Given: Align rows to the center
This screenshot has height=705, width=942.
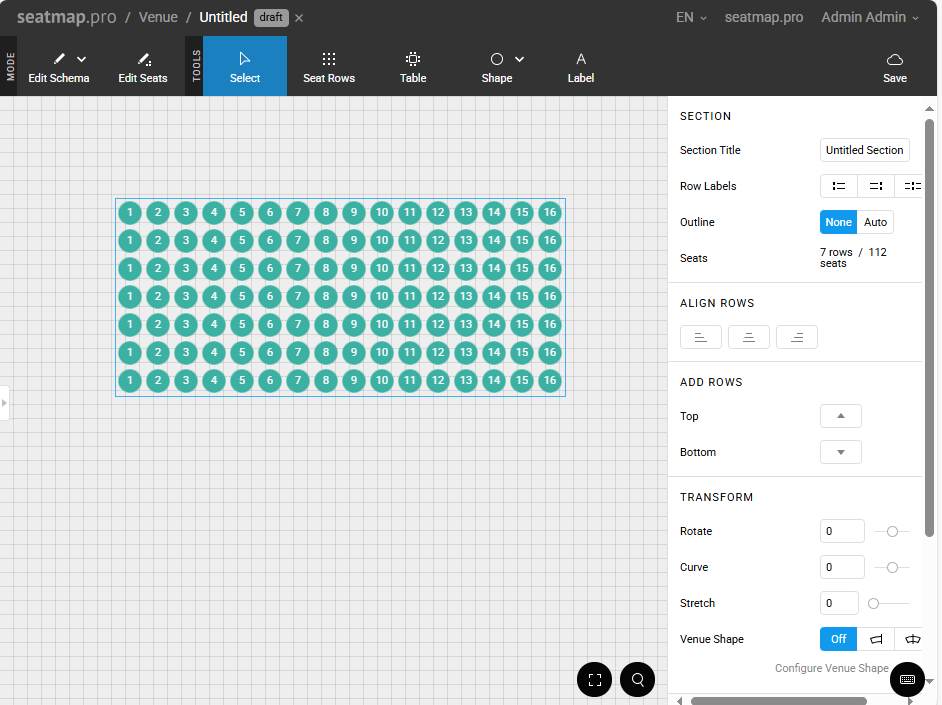Looking at the screenshot, I should [749, 338].
